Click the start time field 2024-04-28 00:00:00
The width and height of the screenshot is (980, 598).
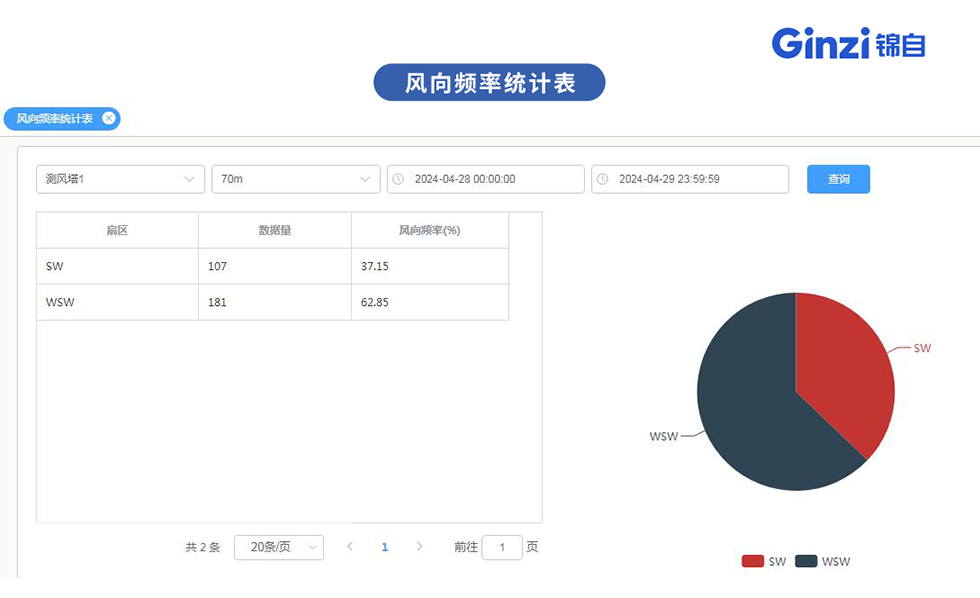tap(486, 179)
